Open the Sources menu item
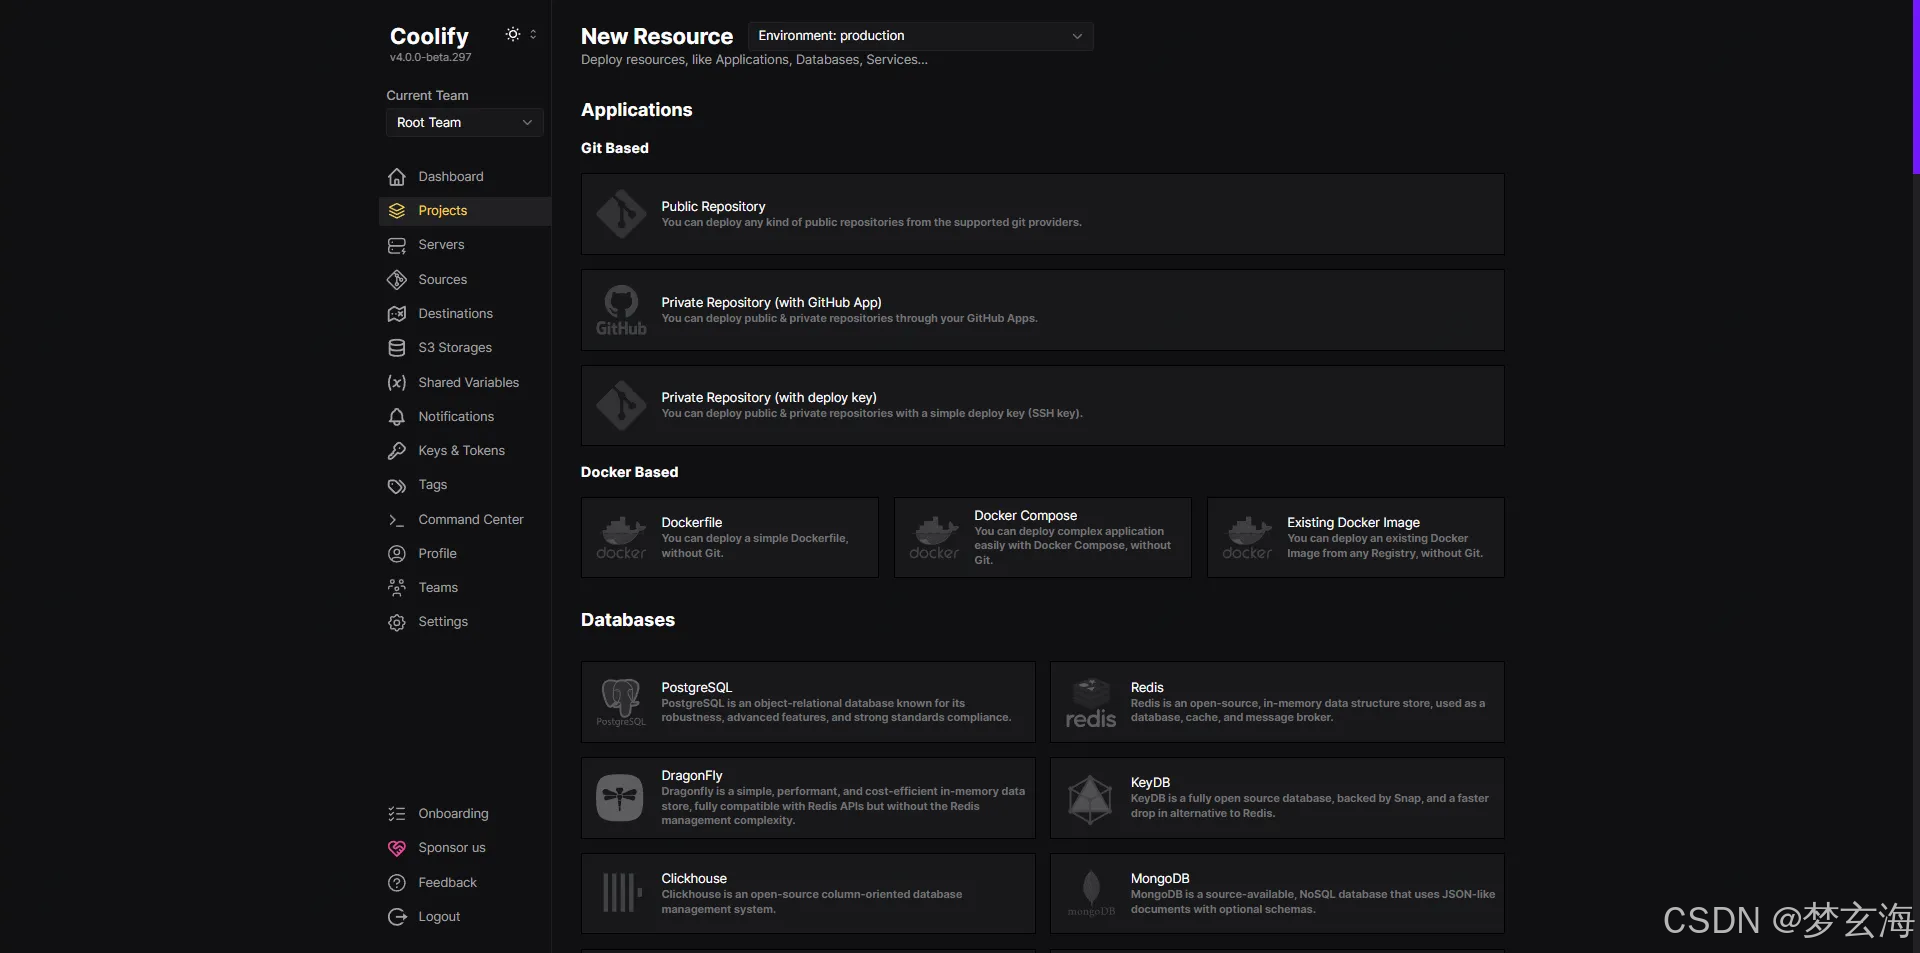The image size is (1920, 953). 465,280
